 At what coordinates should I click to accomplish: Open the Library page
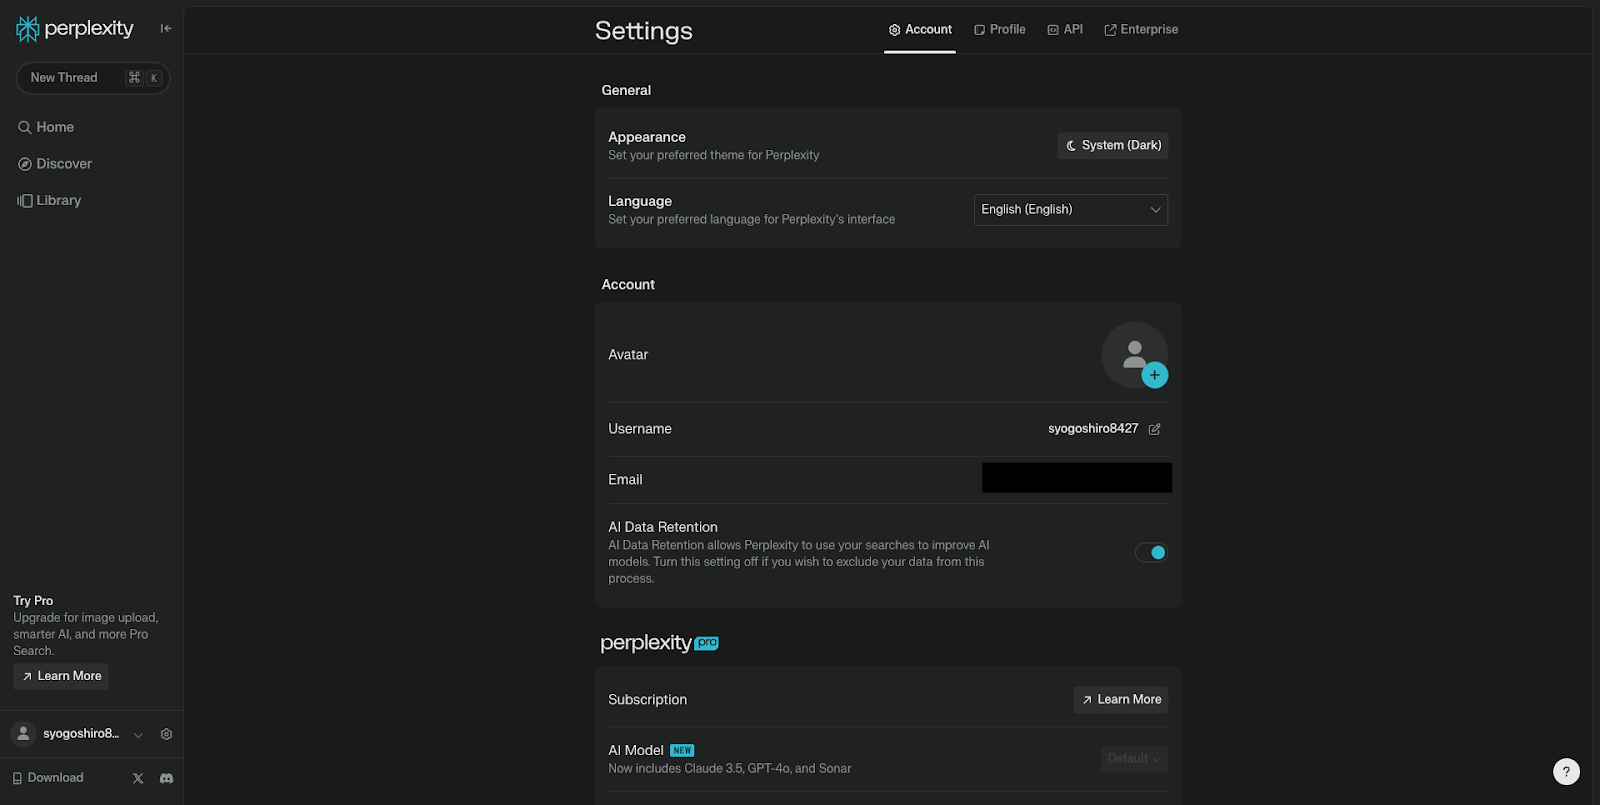(x=49, y=200)
